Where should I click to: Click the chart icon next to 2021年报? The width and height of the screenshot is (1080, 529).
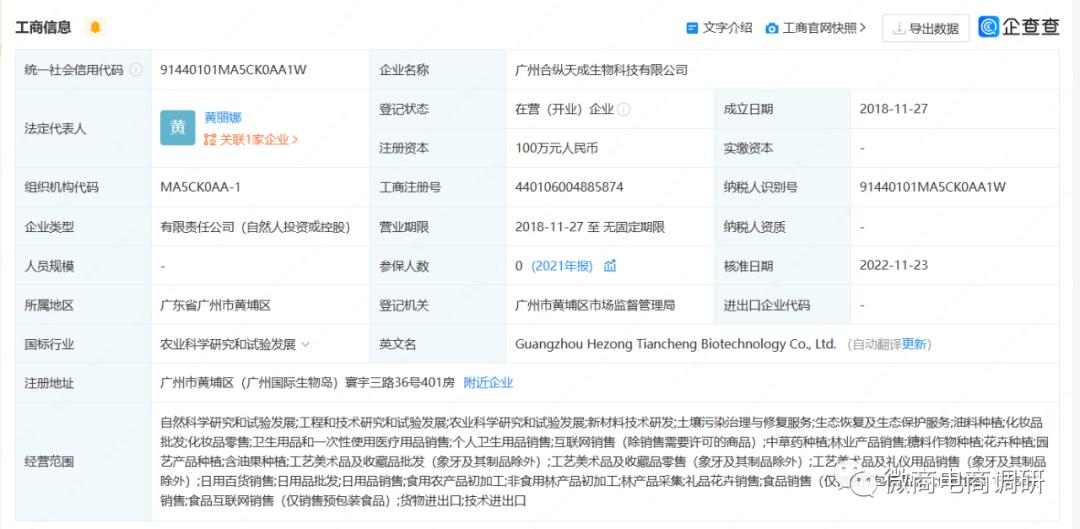[x=610, y=266]
